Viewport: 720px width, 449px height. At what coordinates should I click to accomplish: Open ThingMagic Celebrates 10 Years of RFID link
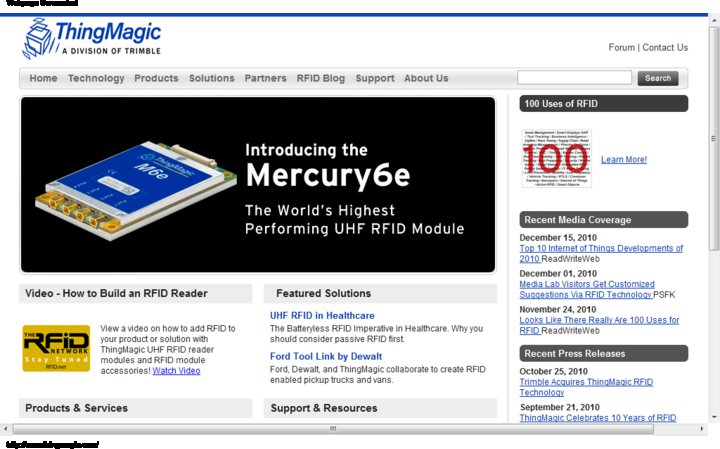(597, 418)
